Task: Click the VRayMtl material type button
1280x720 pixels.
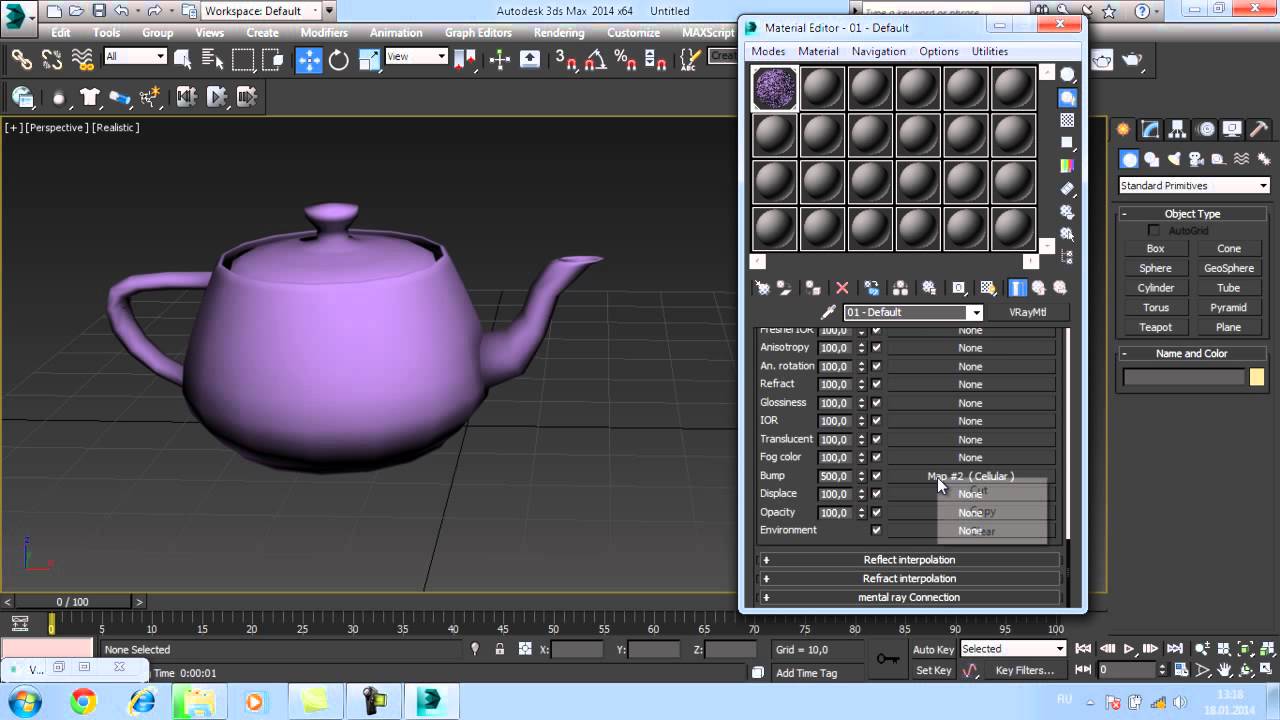Action: 1027,312
